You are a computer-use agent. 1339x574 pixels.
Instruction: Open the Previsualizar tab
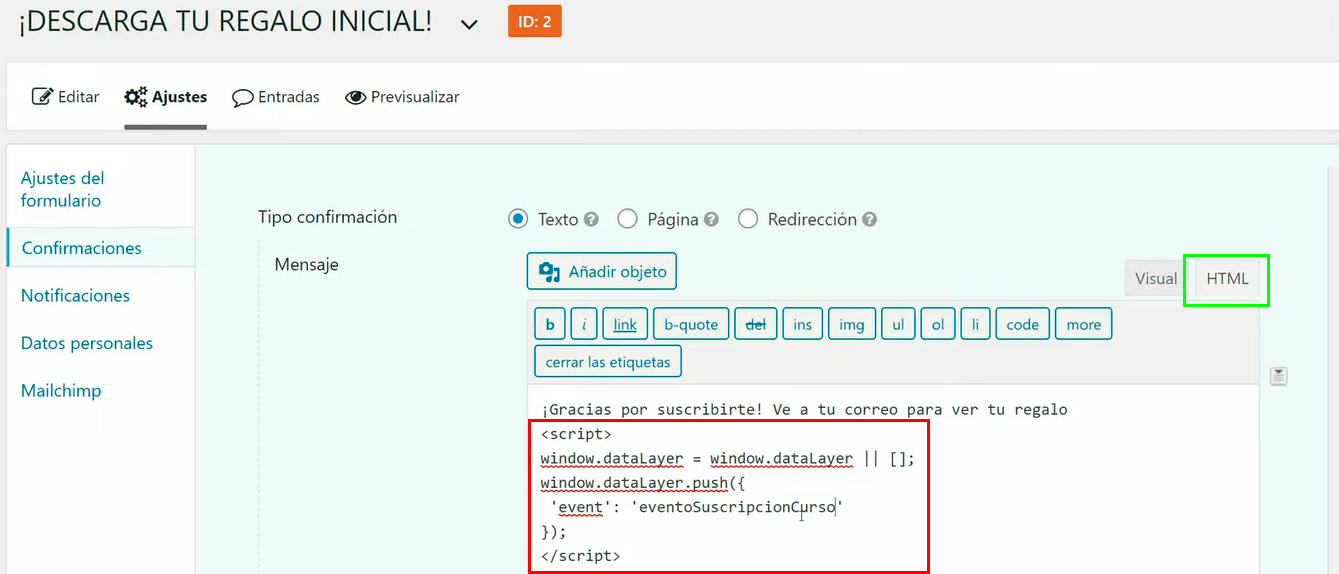(402, 97)
